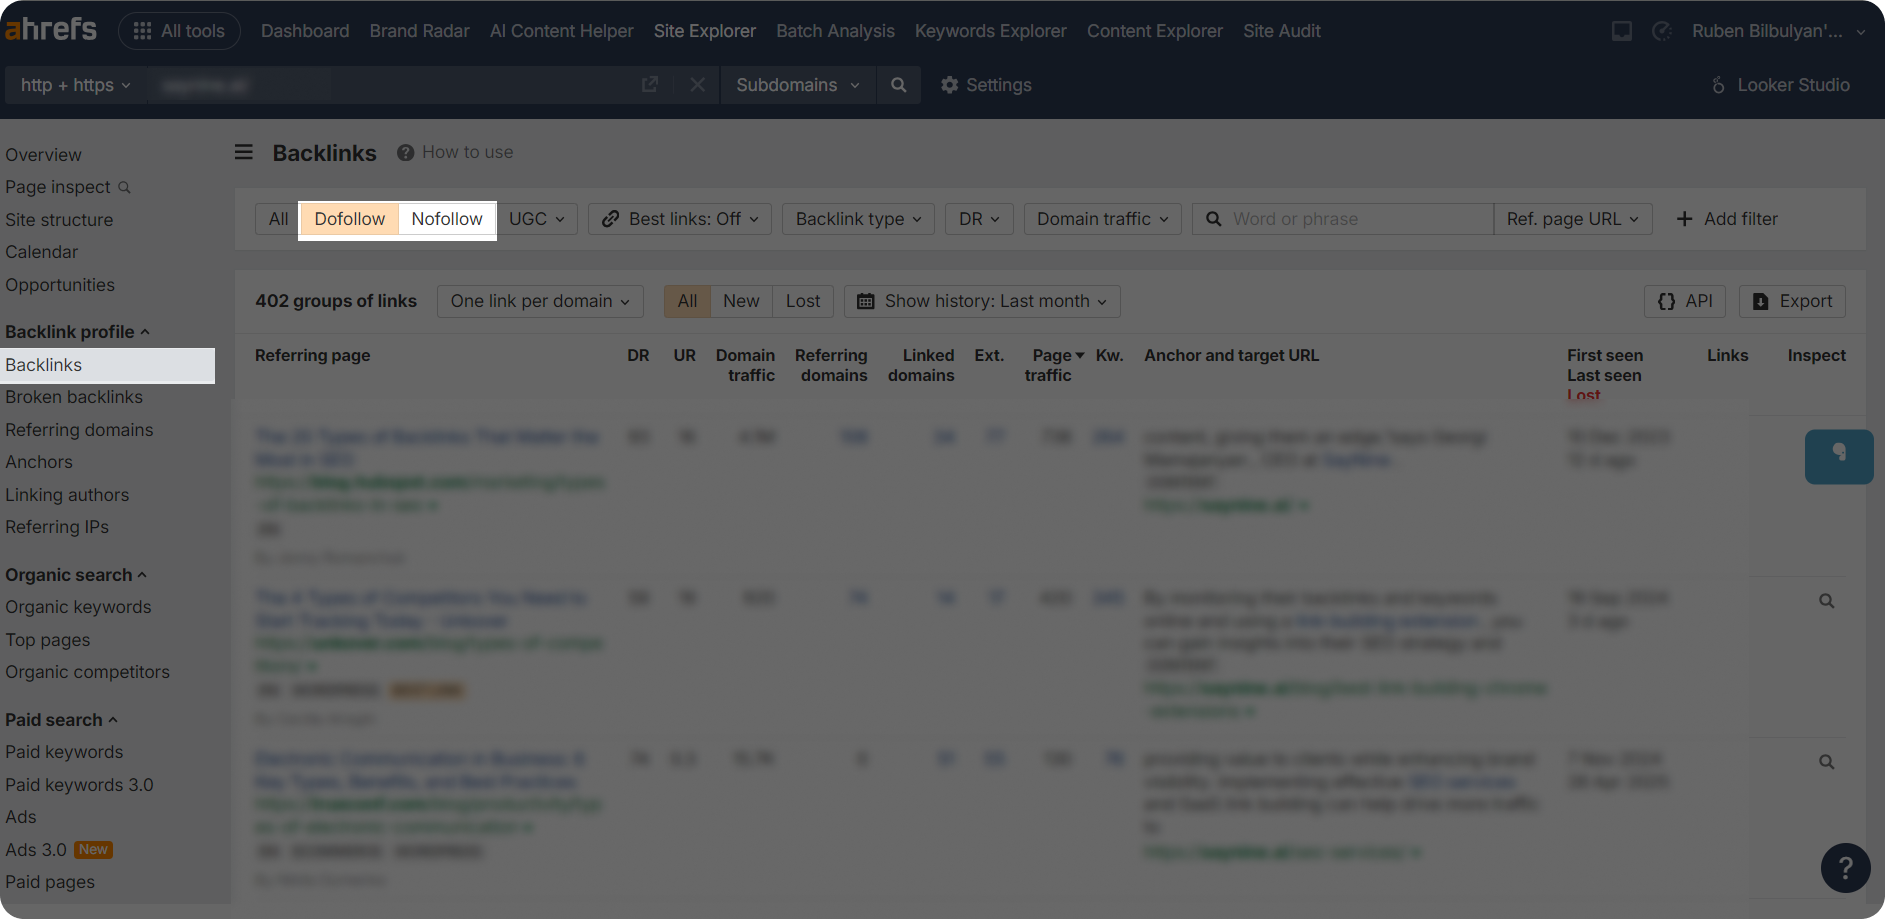The width and height of the screenshot is (1885, 919).
Task: Open the help question mark bubble
Action: click(1845, 868)
